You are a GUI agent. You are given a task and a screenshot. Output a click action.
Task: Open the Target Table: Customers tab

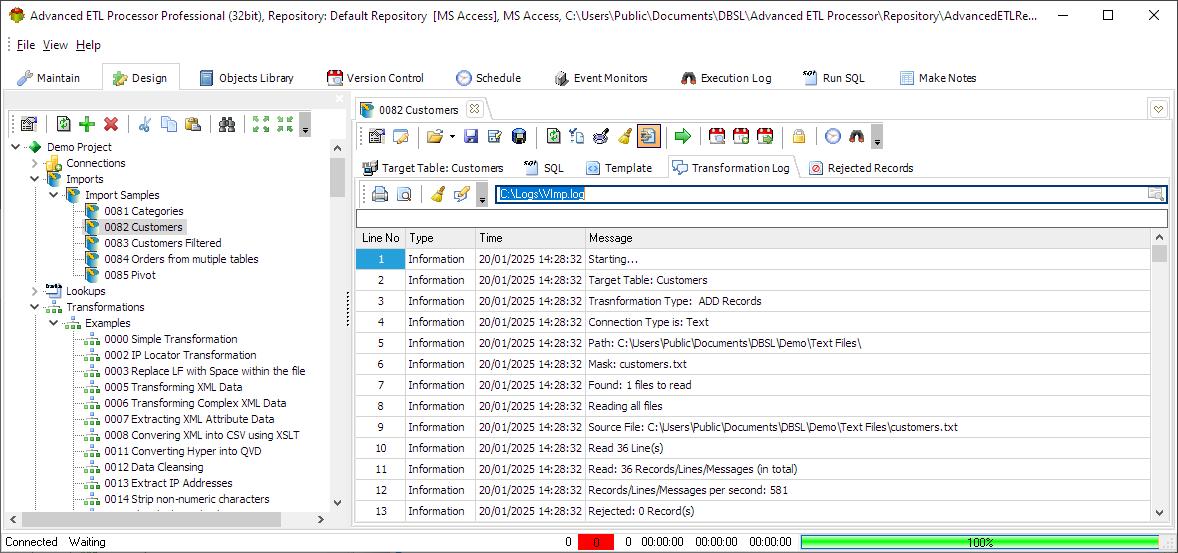tap(433, 168)
